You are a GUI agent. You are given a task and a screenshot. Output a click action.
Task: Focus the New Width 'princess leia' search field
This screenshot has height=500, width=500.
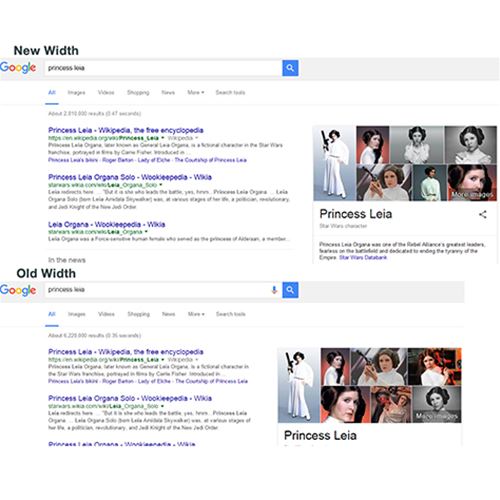pyautogui.click(x=163, y=68)
